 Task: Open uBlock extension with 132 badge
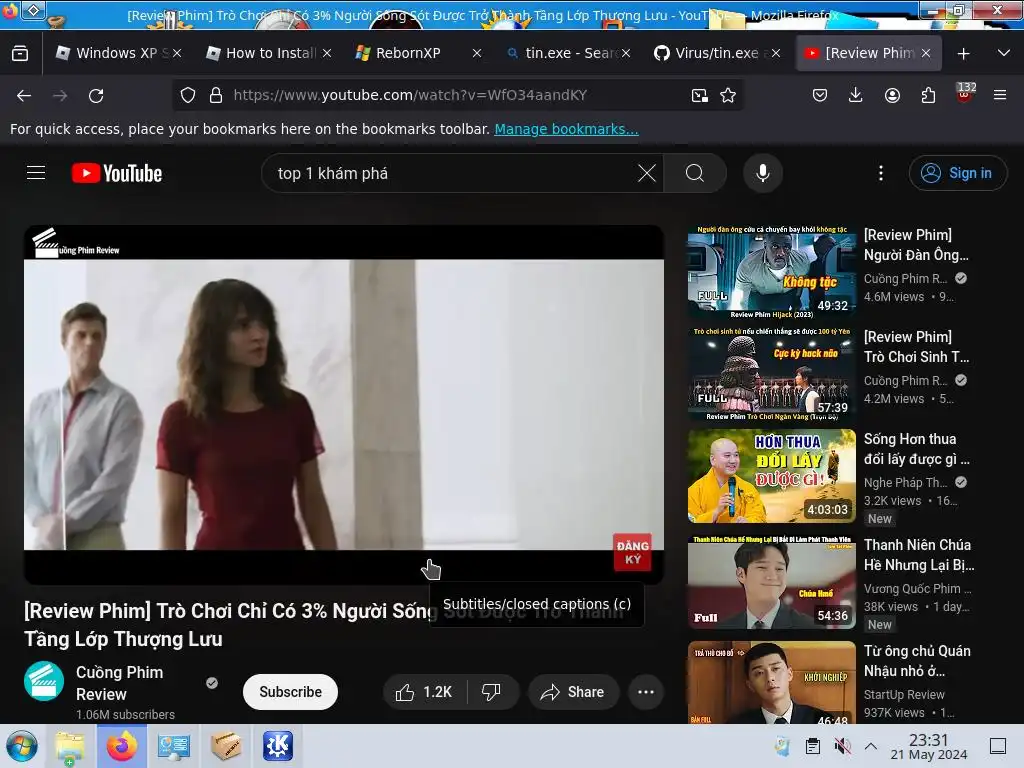965,93
